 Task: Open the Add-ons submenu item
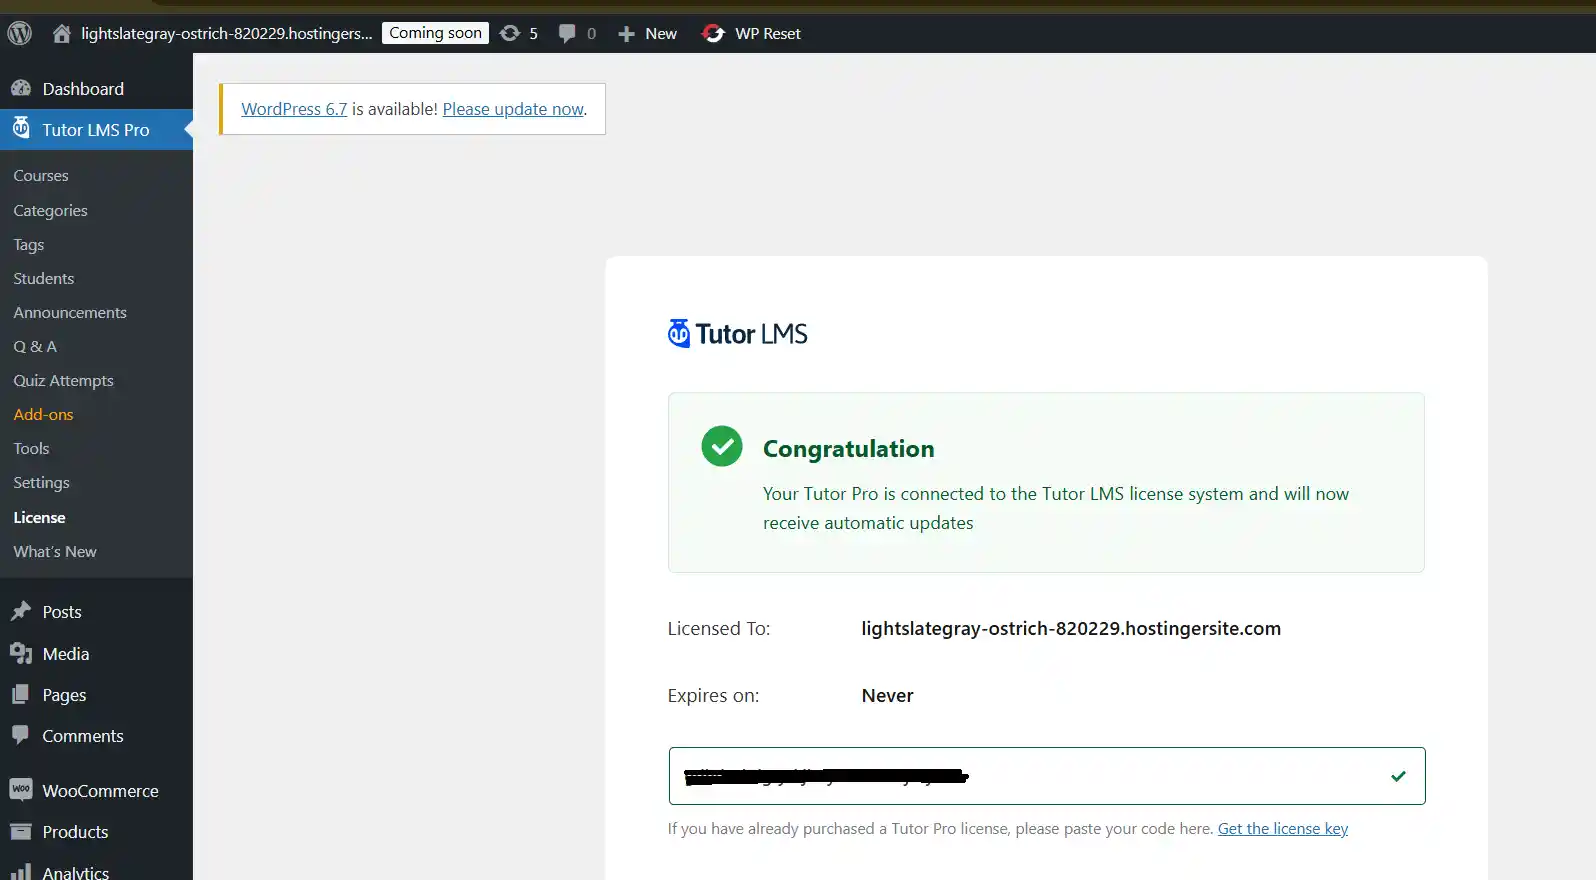[x=43, y=414]
